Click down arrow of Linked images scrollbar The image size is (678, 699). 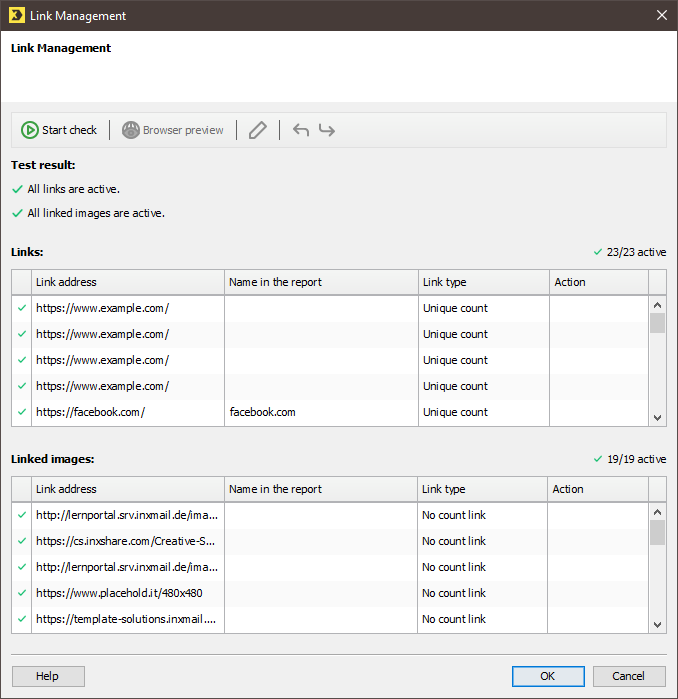click(x=657, y=625)
